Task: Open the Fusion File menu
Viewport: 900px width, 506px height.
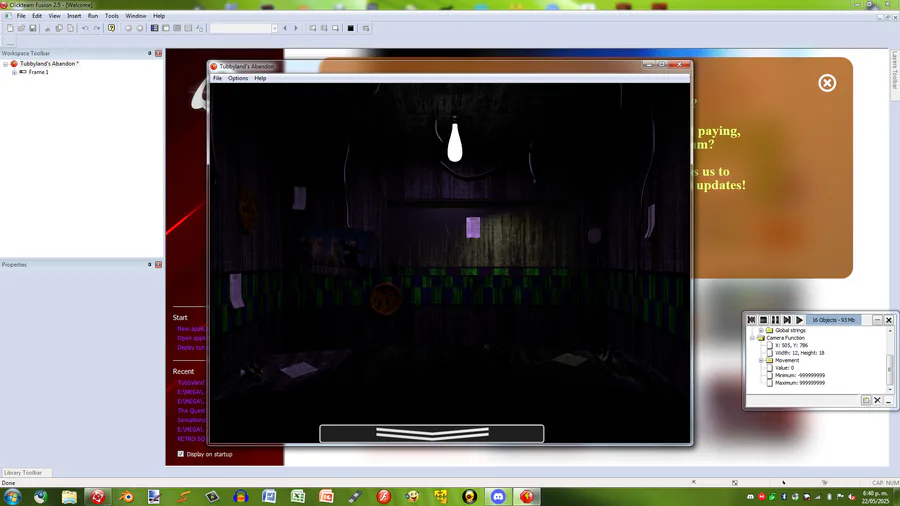Action: (x=21, y=16)
